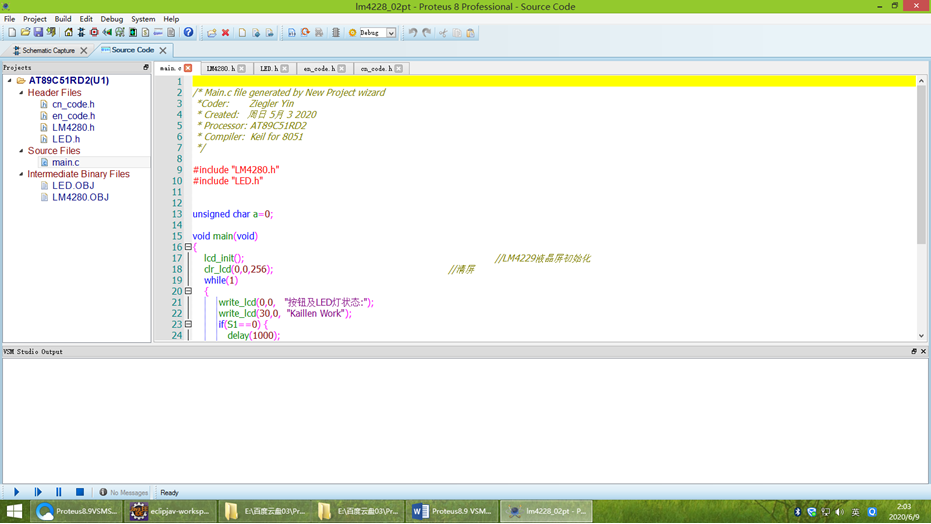The image size is (931, 524).
Task: Fold the if block at line 23
Action: pos(188,324)
